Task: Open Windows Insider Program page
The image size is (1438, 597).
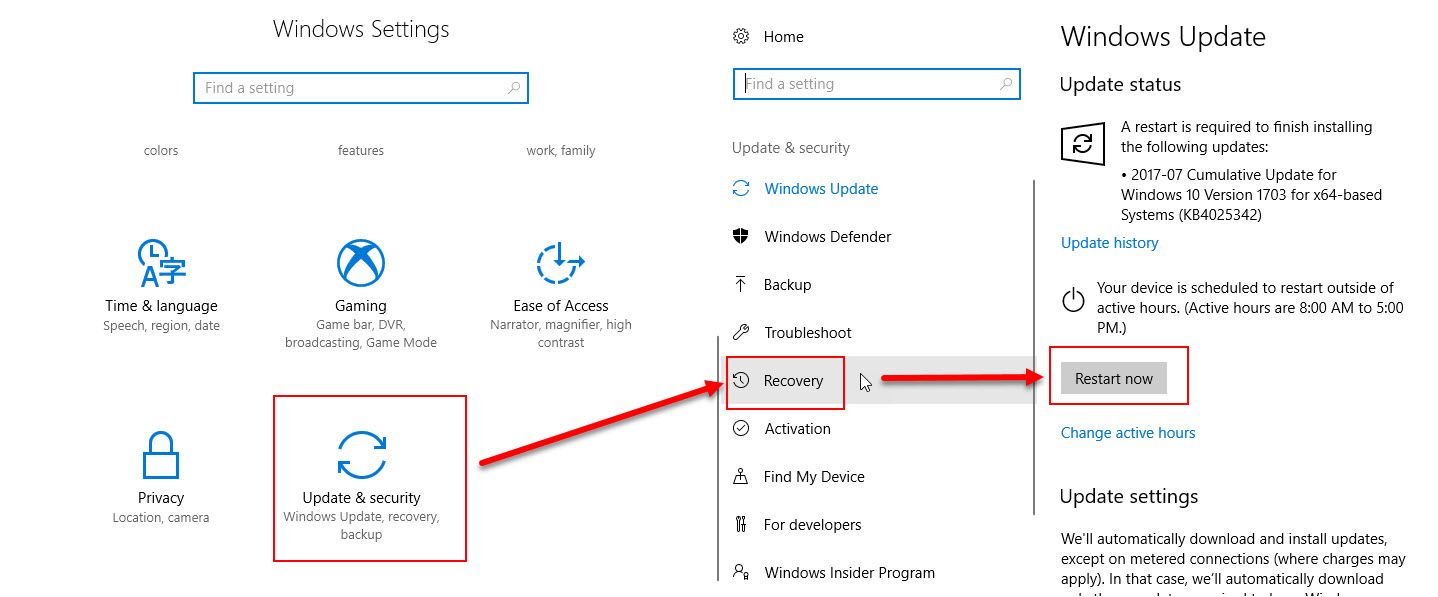Action: pyautogui.click(x=849, y=573)
